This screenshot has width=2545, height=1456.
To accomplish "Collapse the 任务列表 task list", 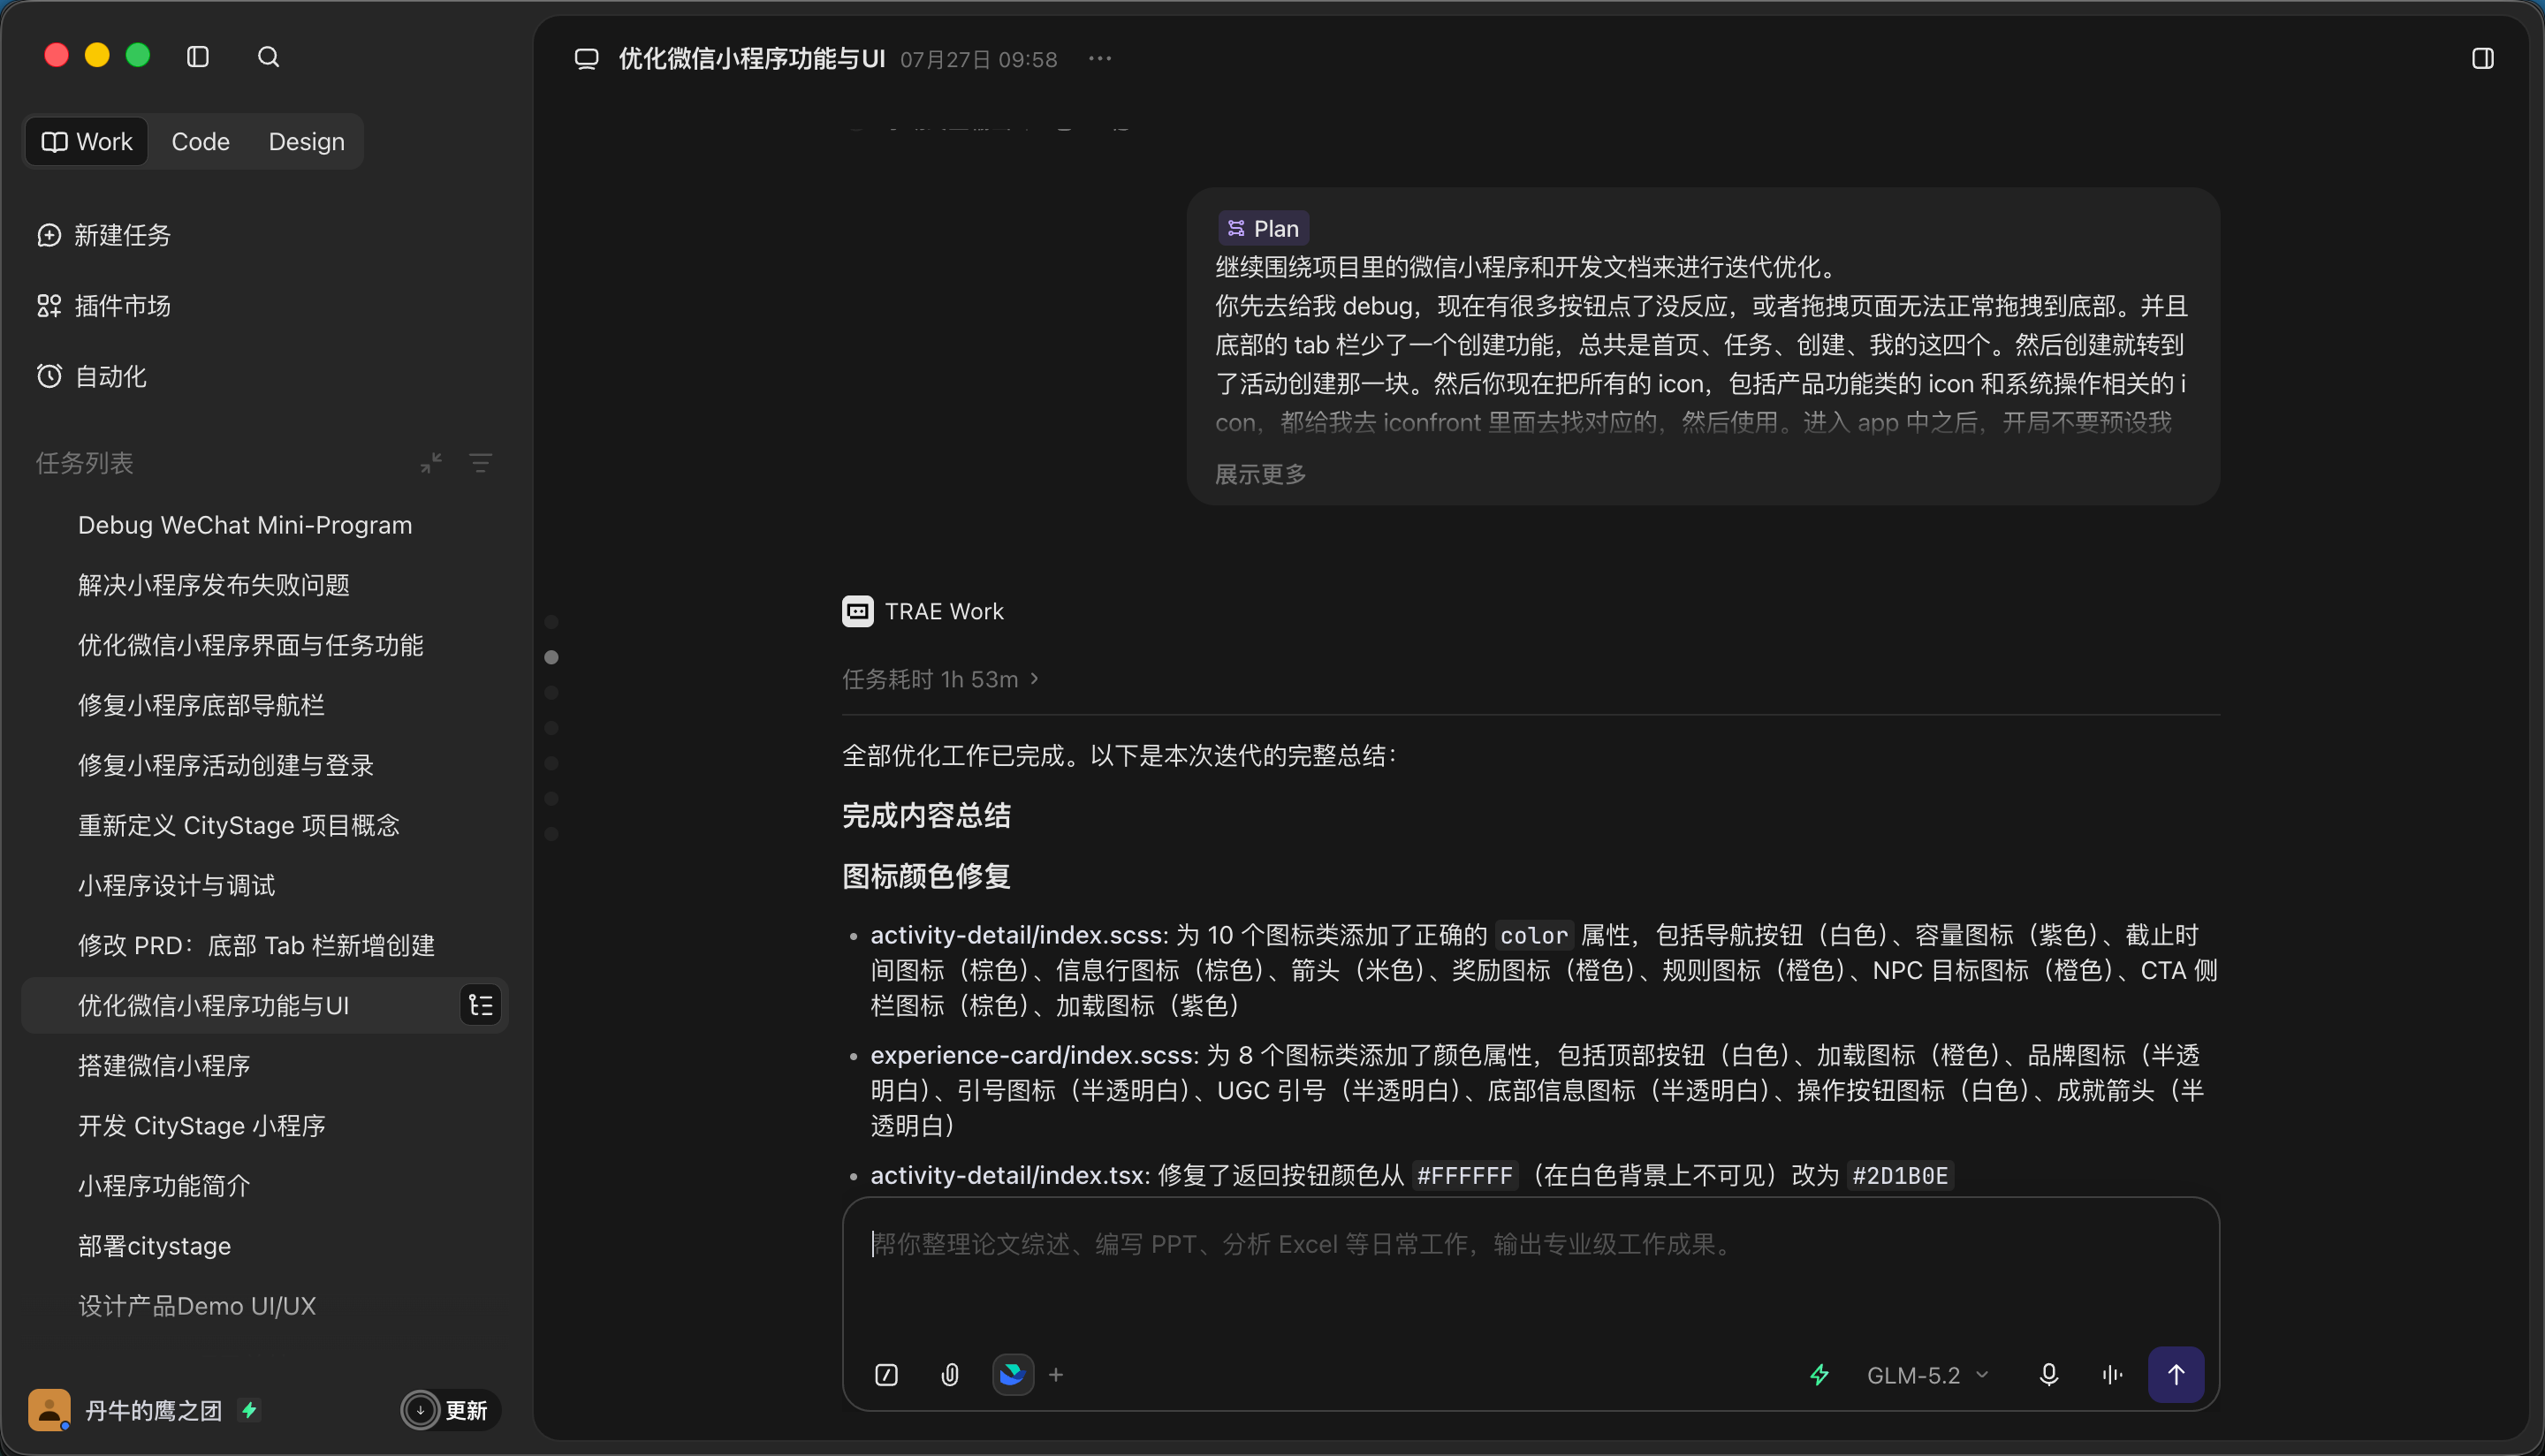I will [431, 463].
